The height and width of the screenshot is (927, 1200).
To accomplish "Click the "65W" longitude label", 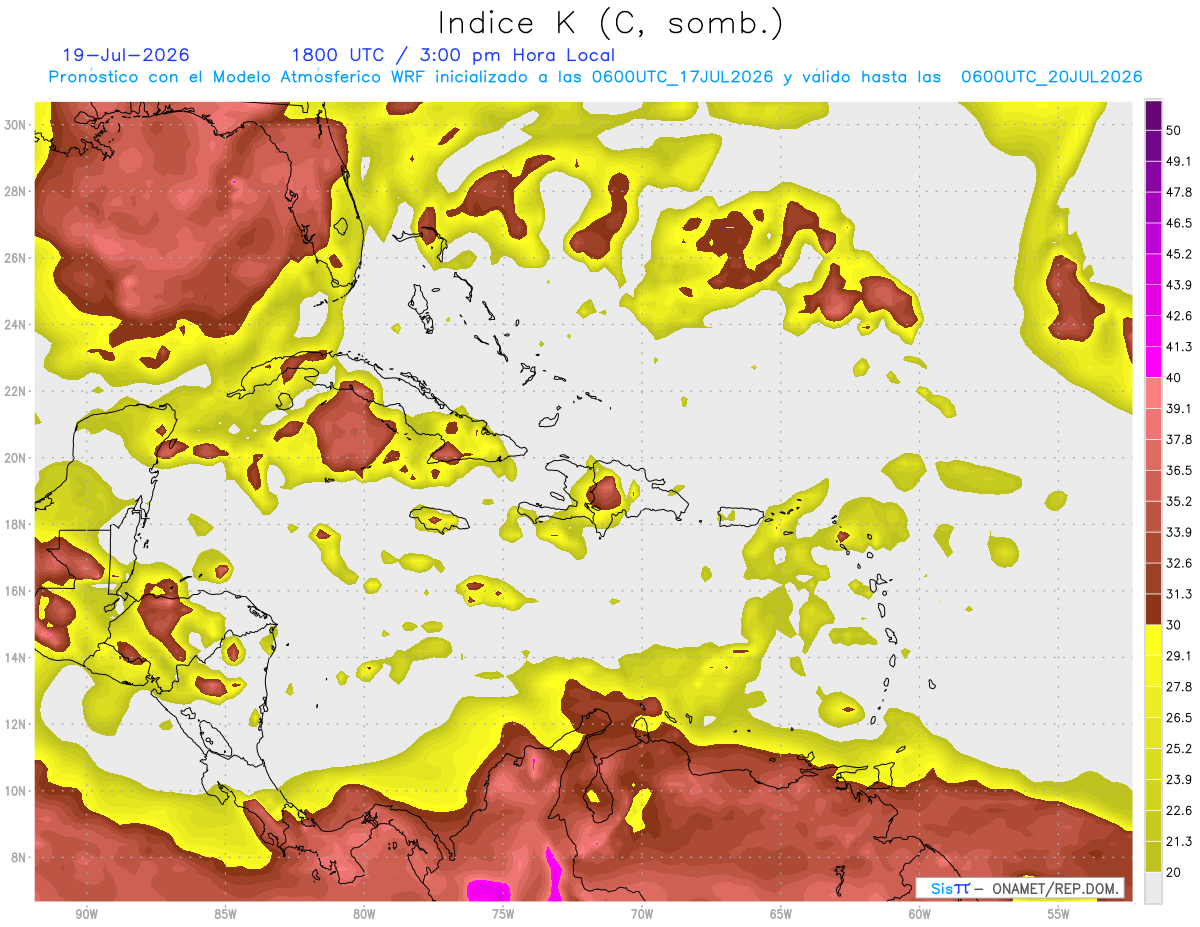I will (781, 914).
